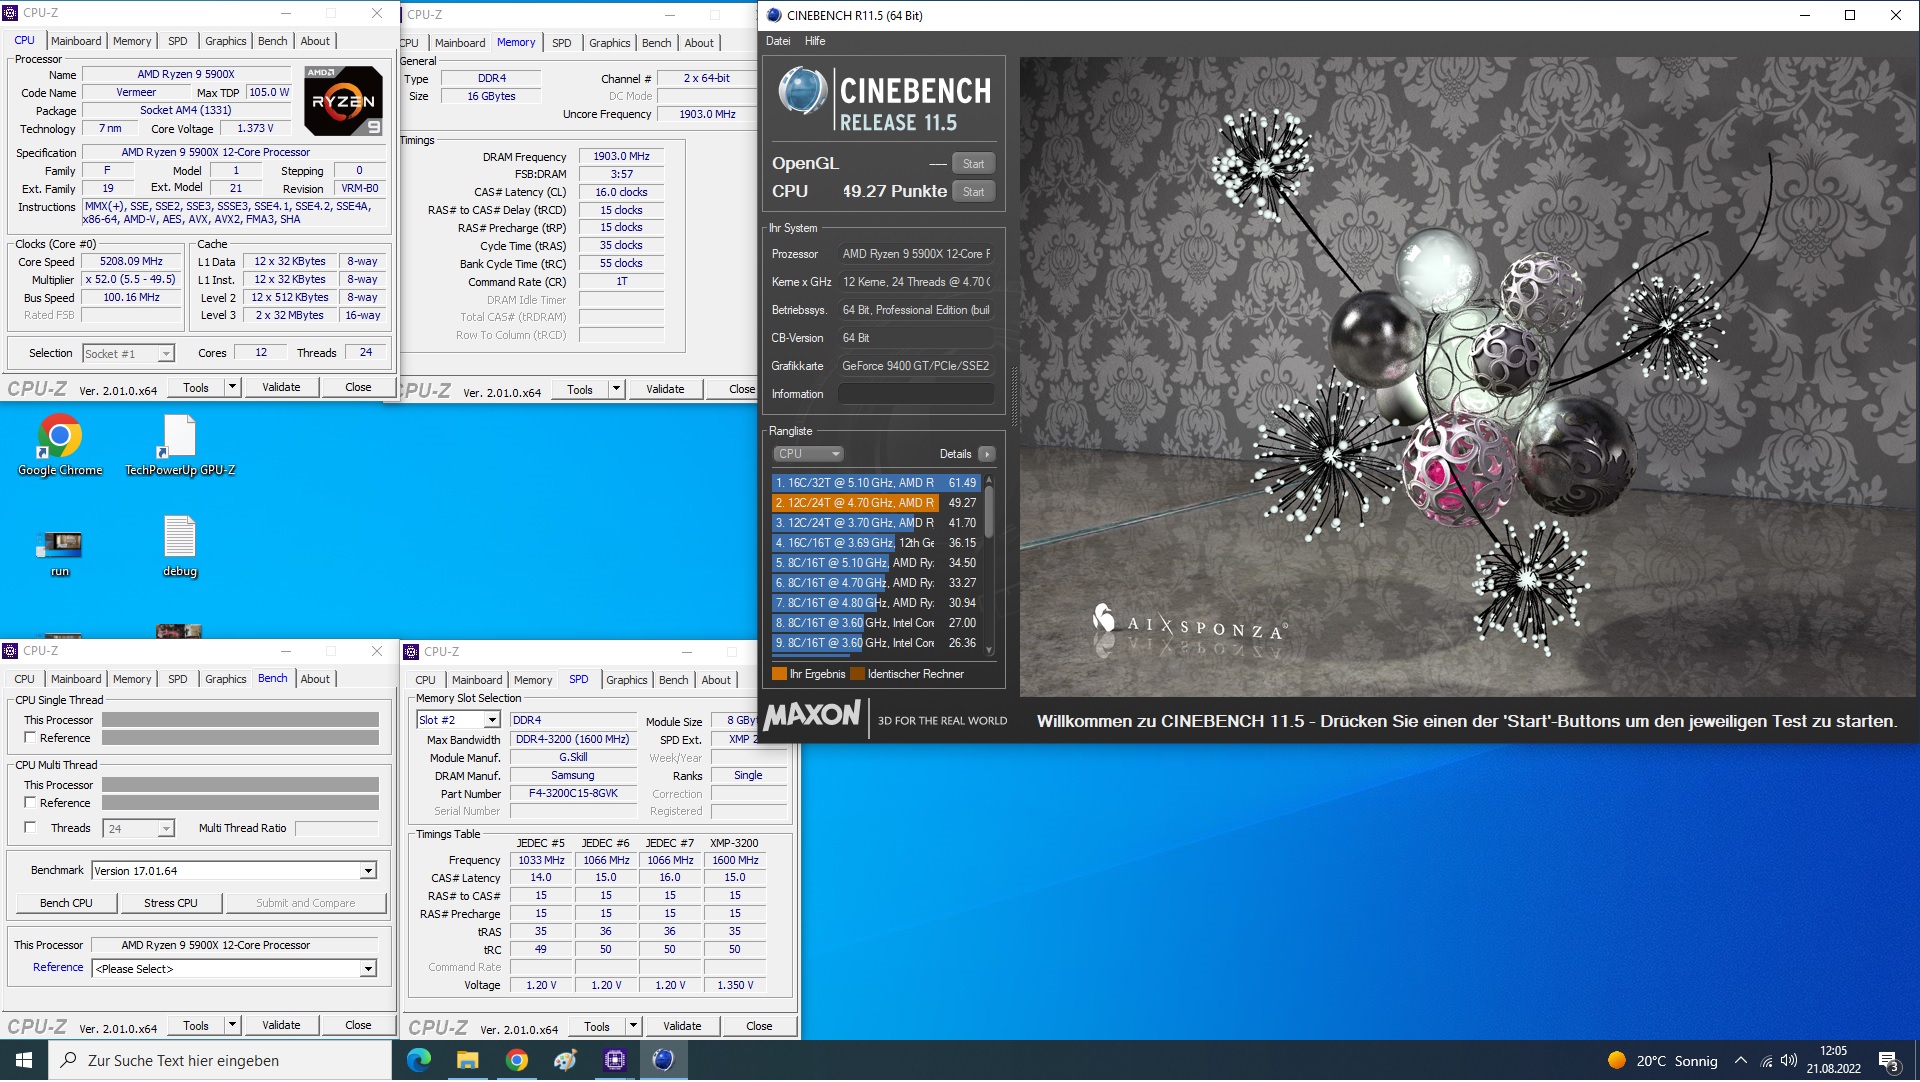
Task: Show hidden system tray icons chevron
Action: [1741, 1062]
